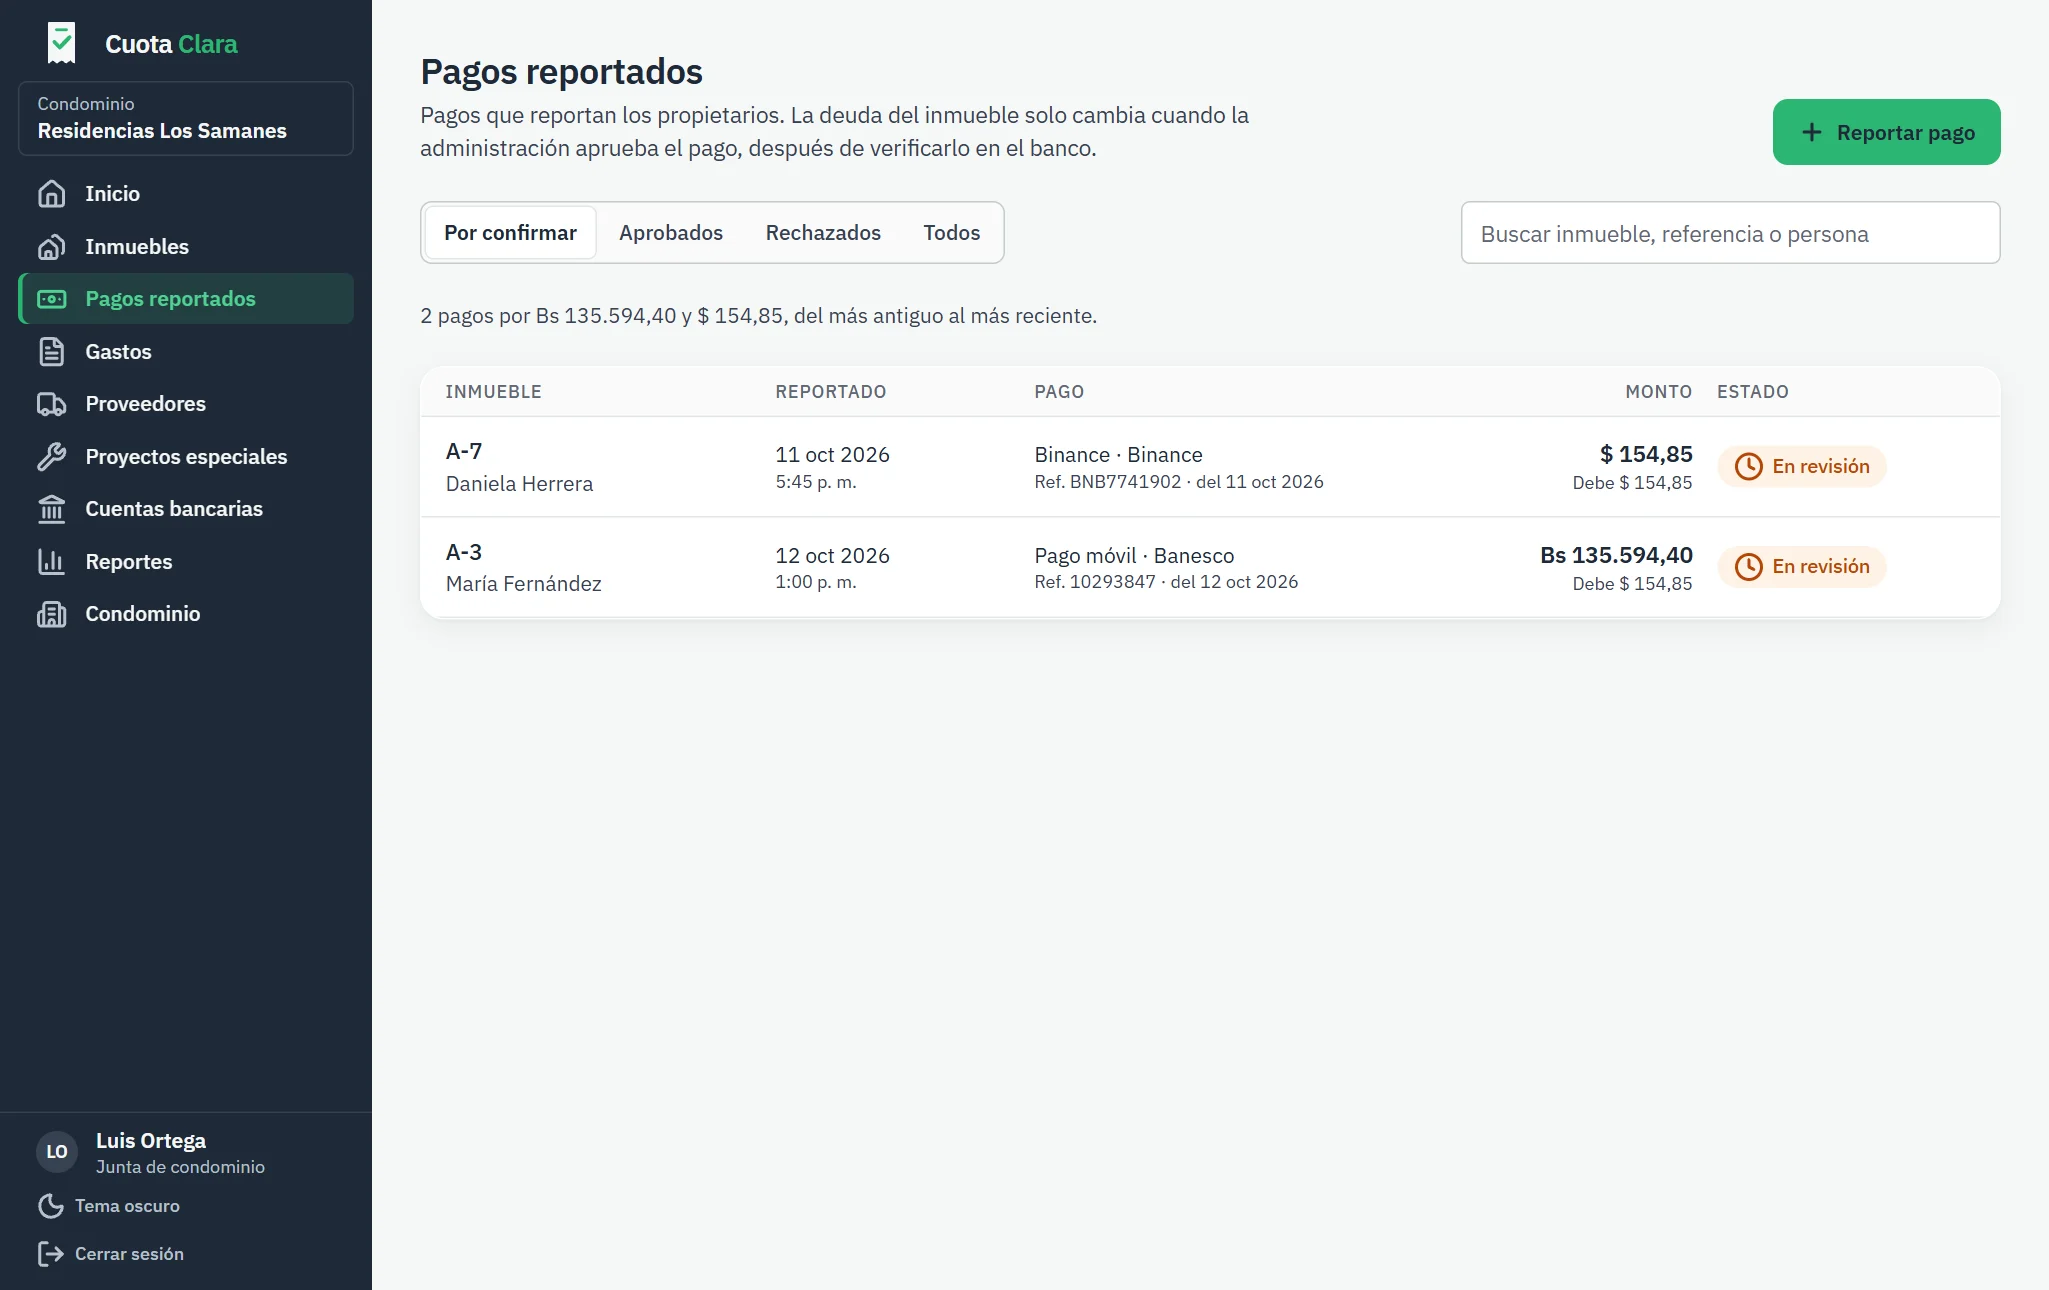Image resolution: width=2049 pixels, height=1290 pixels.
Task: Click the Reportes bar chart icon
Action: [52, 562]
